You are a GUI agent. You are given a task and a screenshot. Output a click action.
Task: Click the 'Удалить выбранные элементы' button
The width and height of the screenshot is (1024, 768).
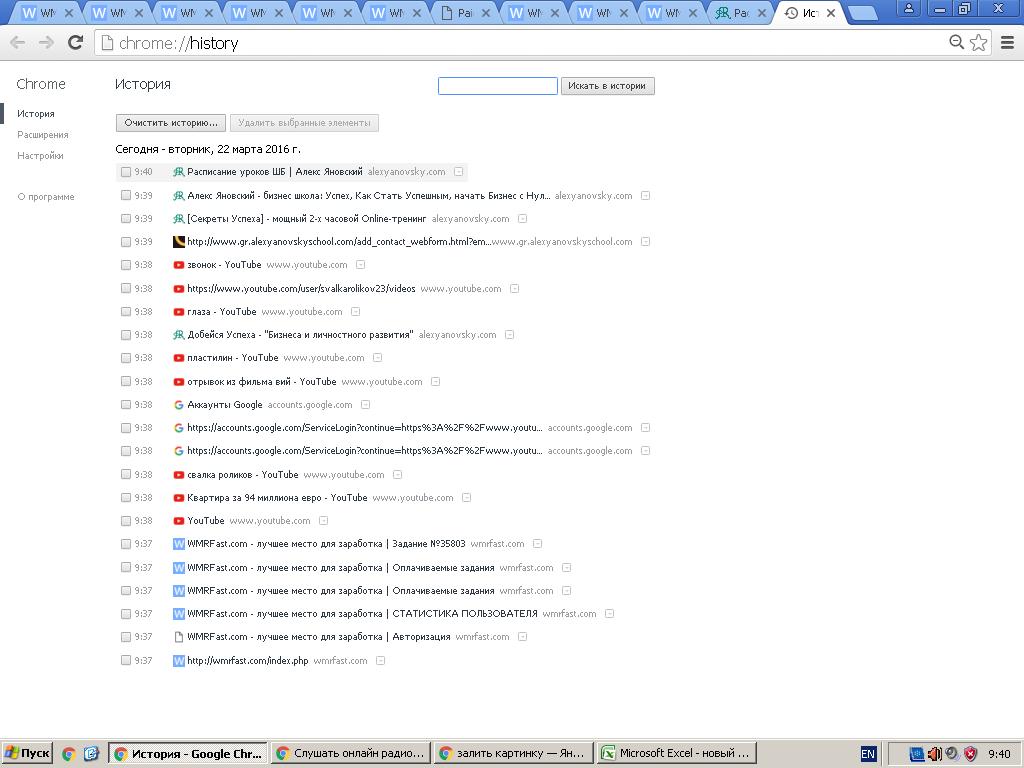point(304,123)
